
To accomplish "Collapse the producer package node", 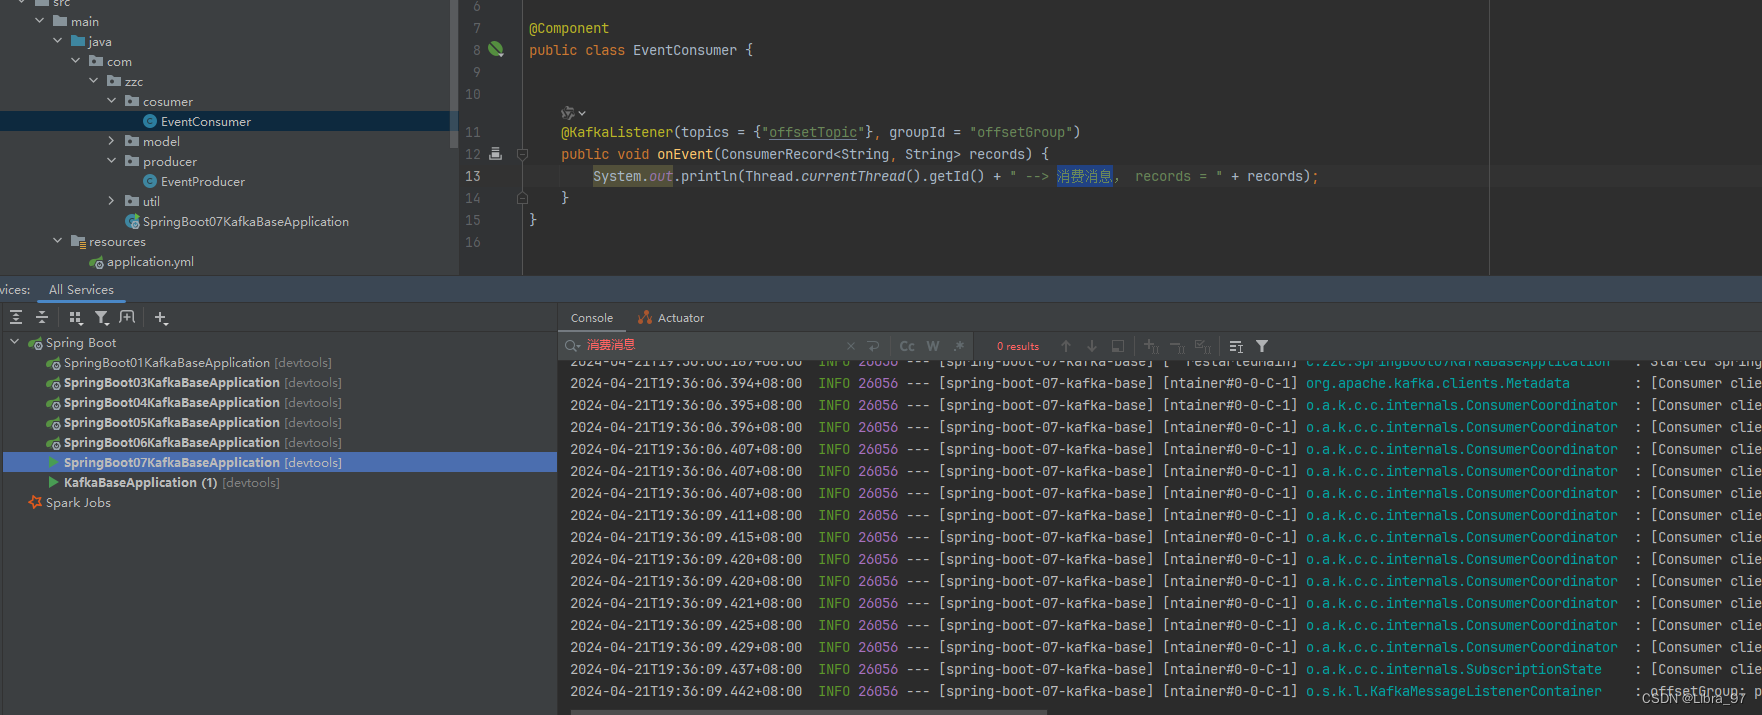I will (111, 161).
